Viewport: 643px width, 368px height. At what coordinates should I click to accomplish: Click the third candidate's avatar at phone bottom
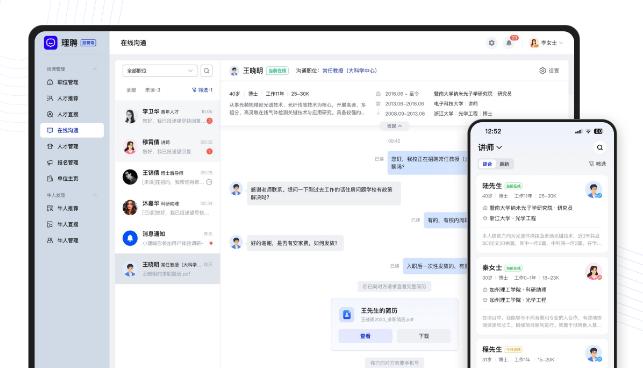point(593,354)
